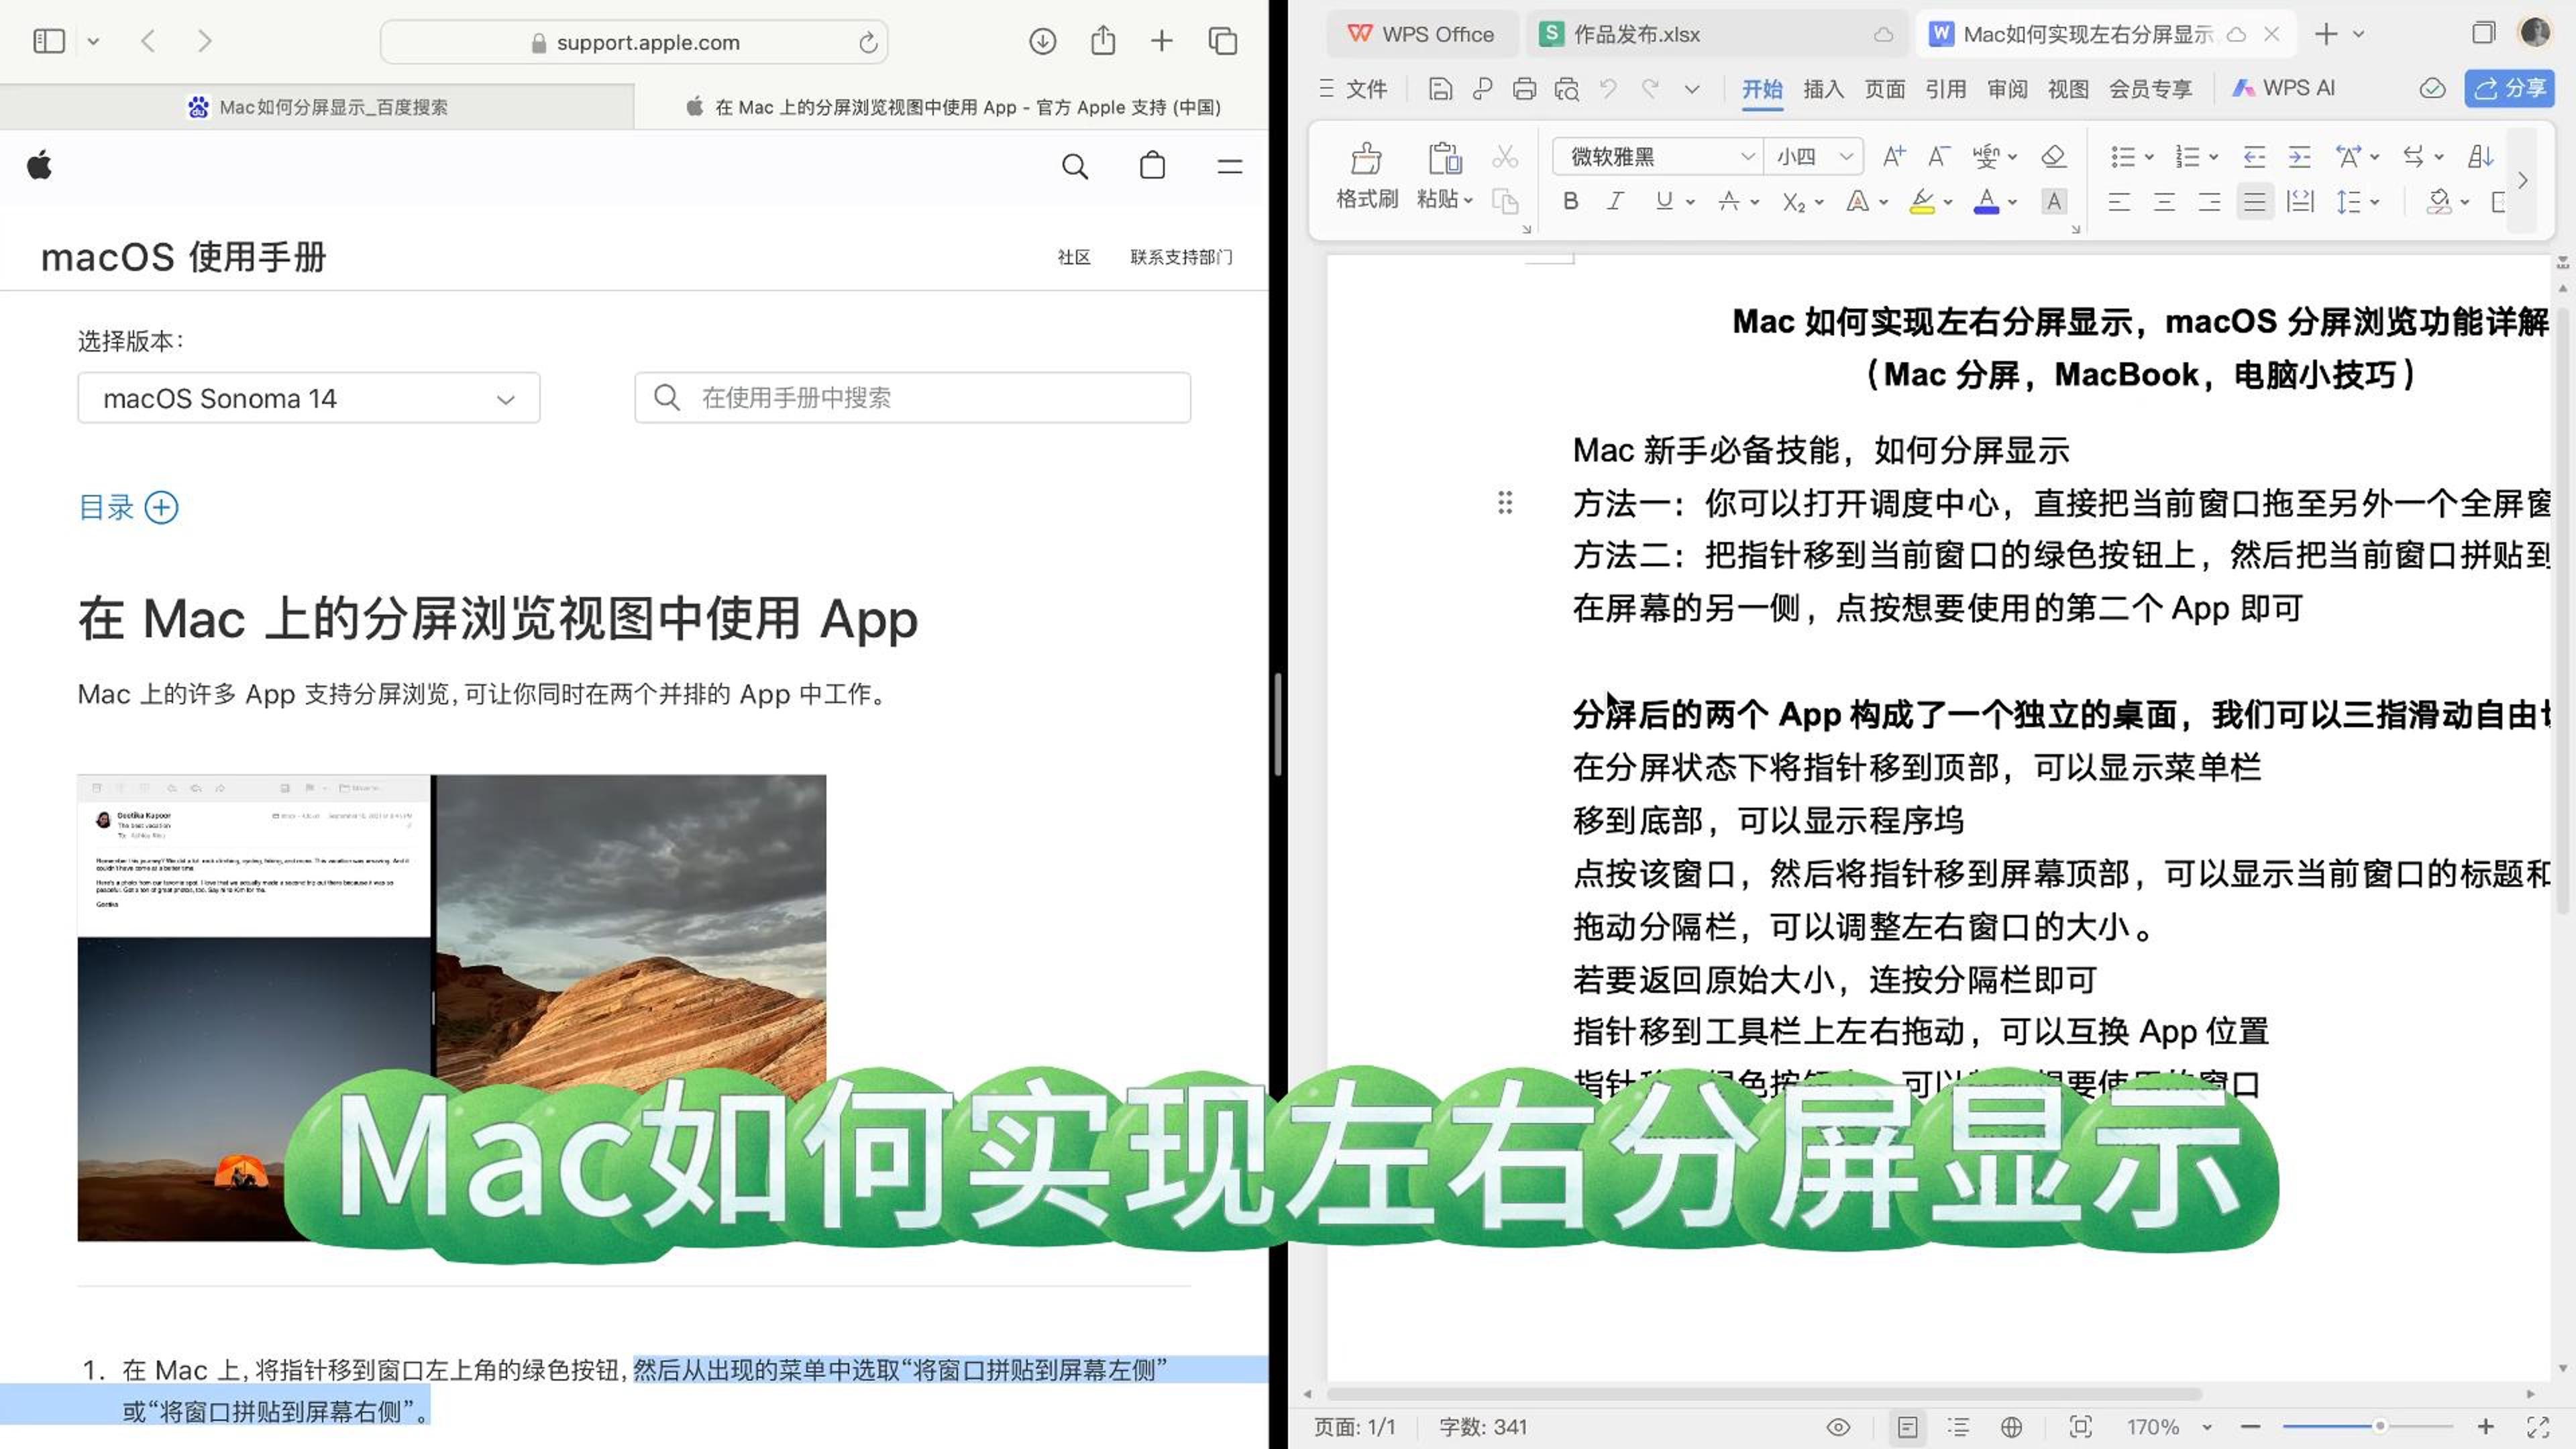This screenshot has width=2576, height=1449.
Task: Click the Undo arrow in WPS toolbar
Action: 1608,89
